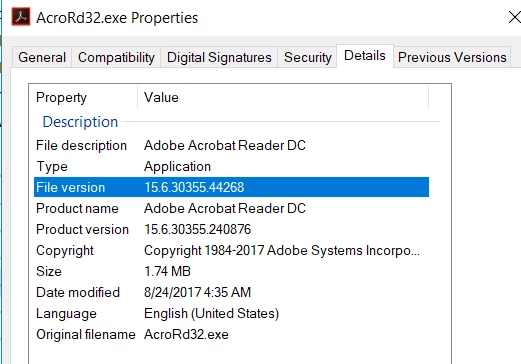Select the Product name row

pos(231,208)
